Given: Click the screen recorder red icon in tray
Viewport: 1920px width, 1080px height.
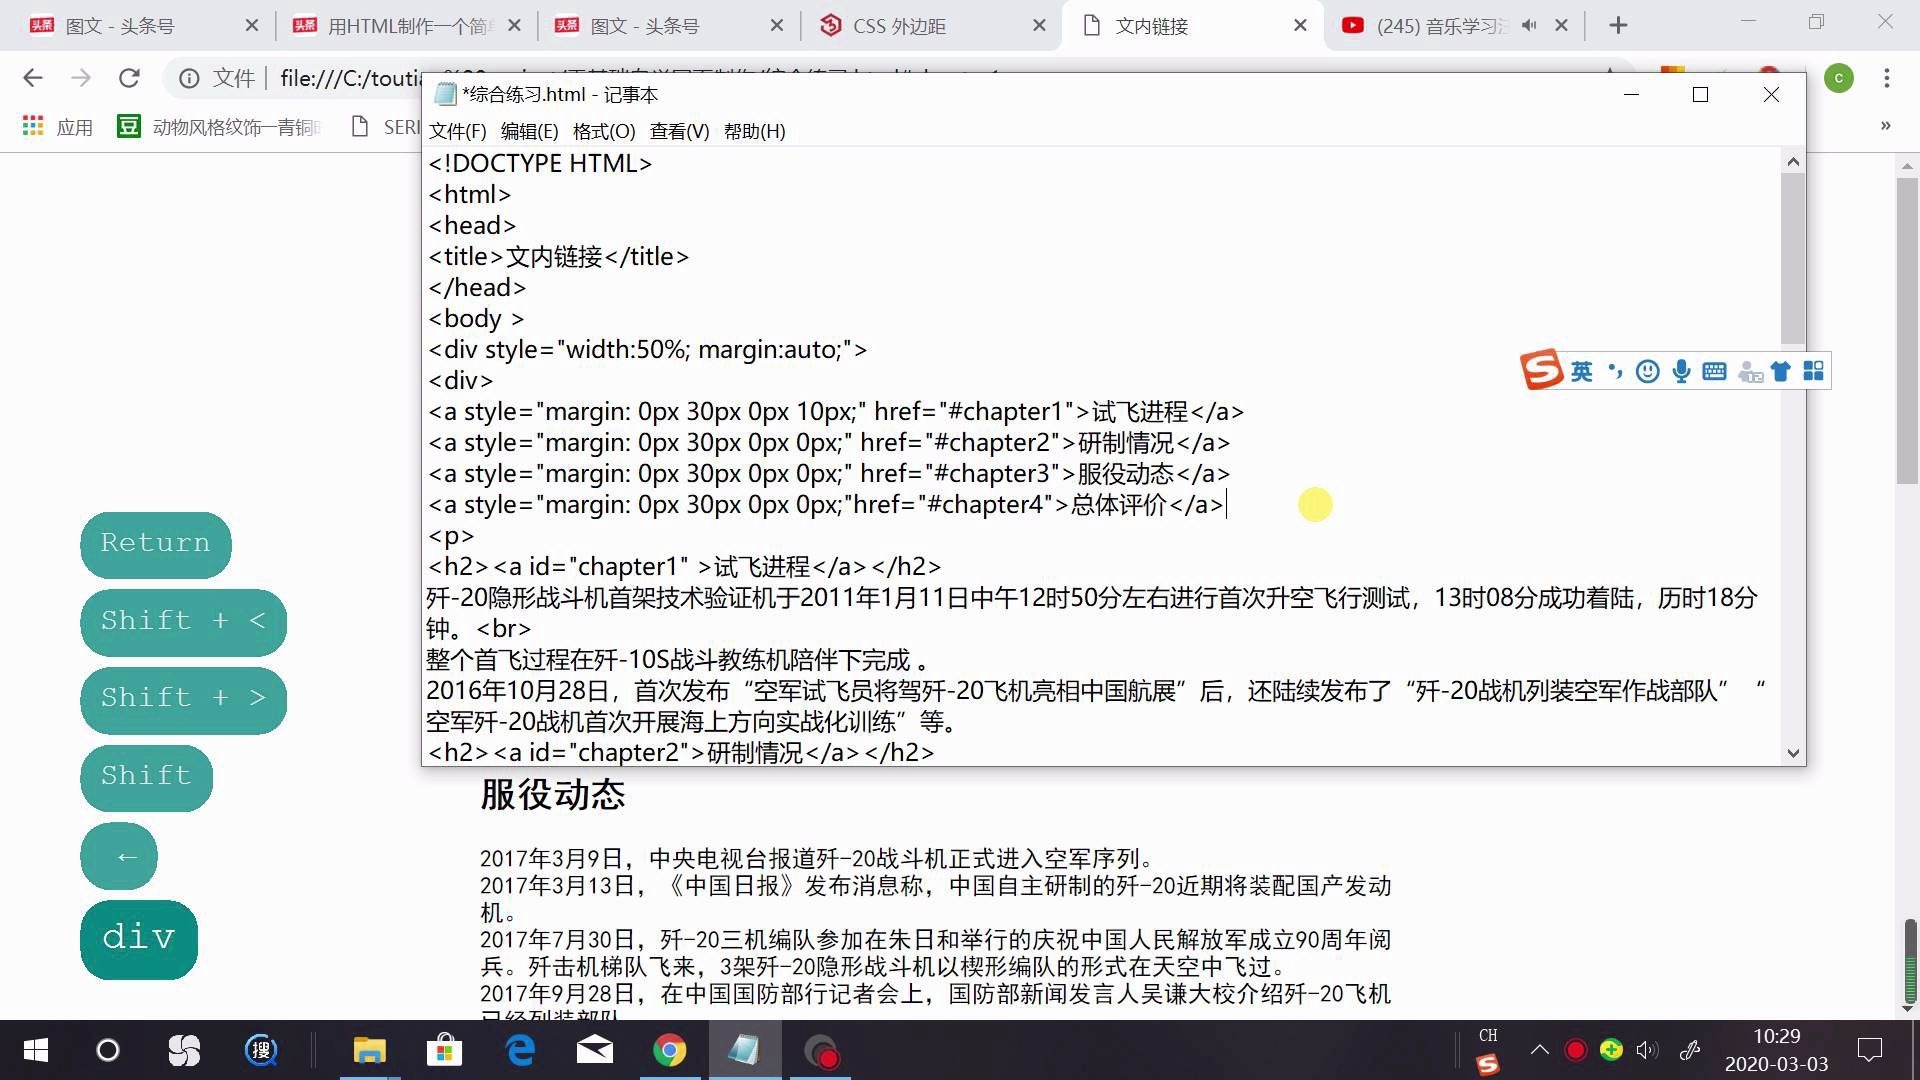Looking at the screenshot, I should tap(1577, 1050).
